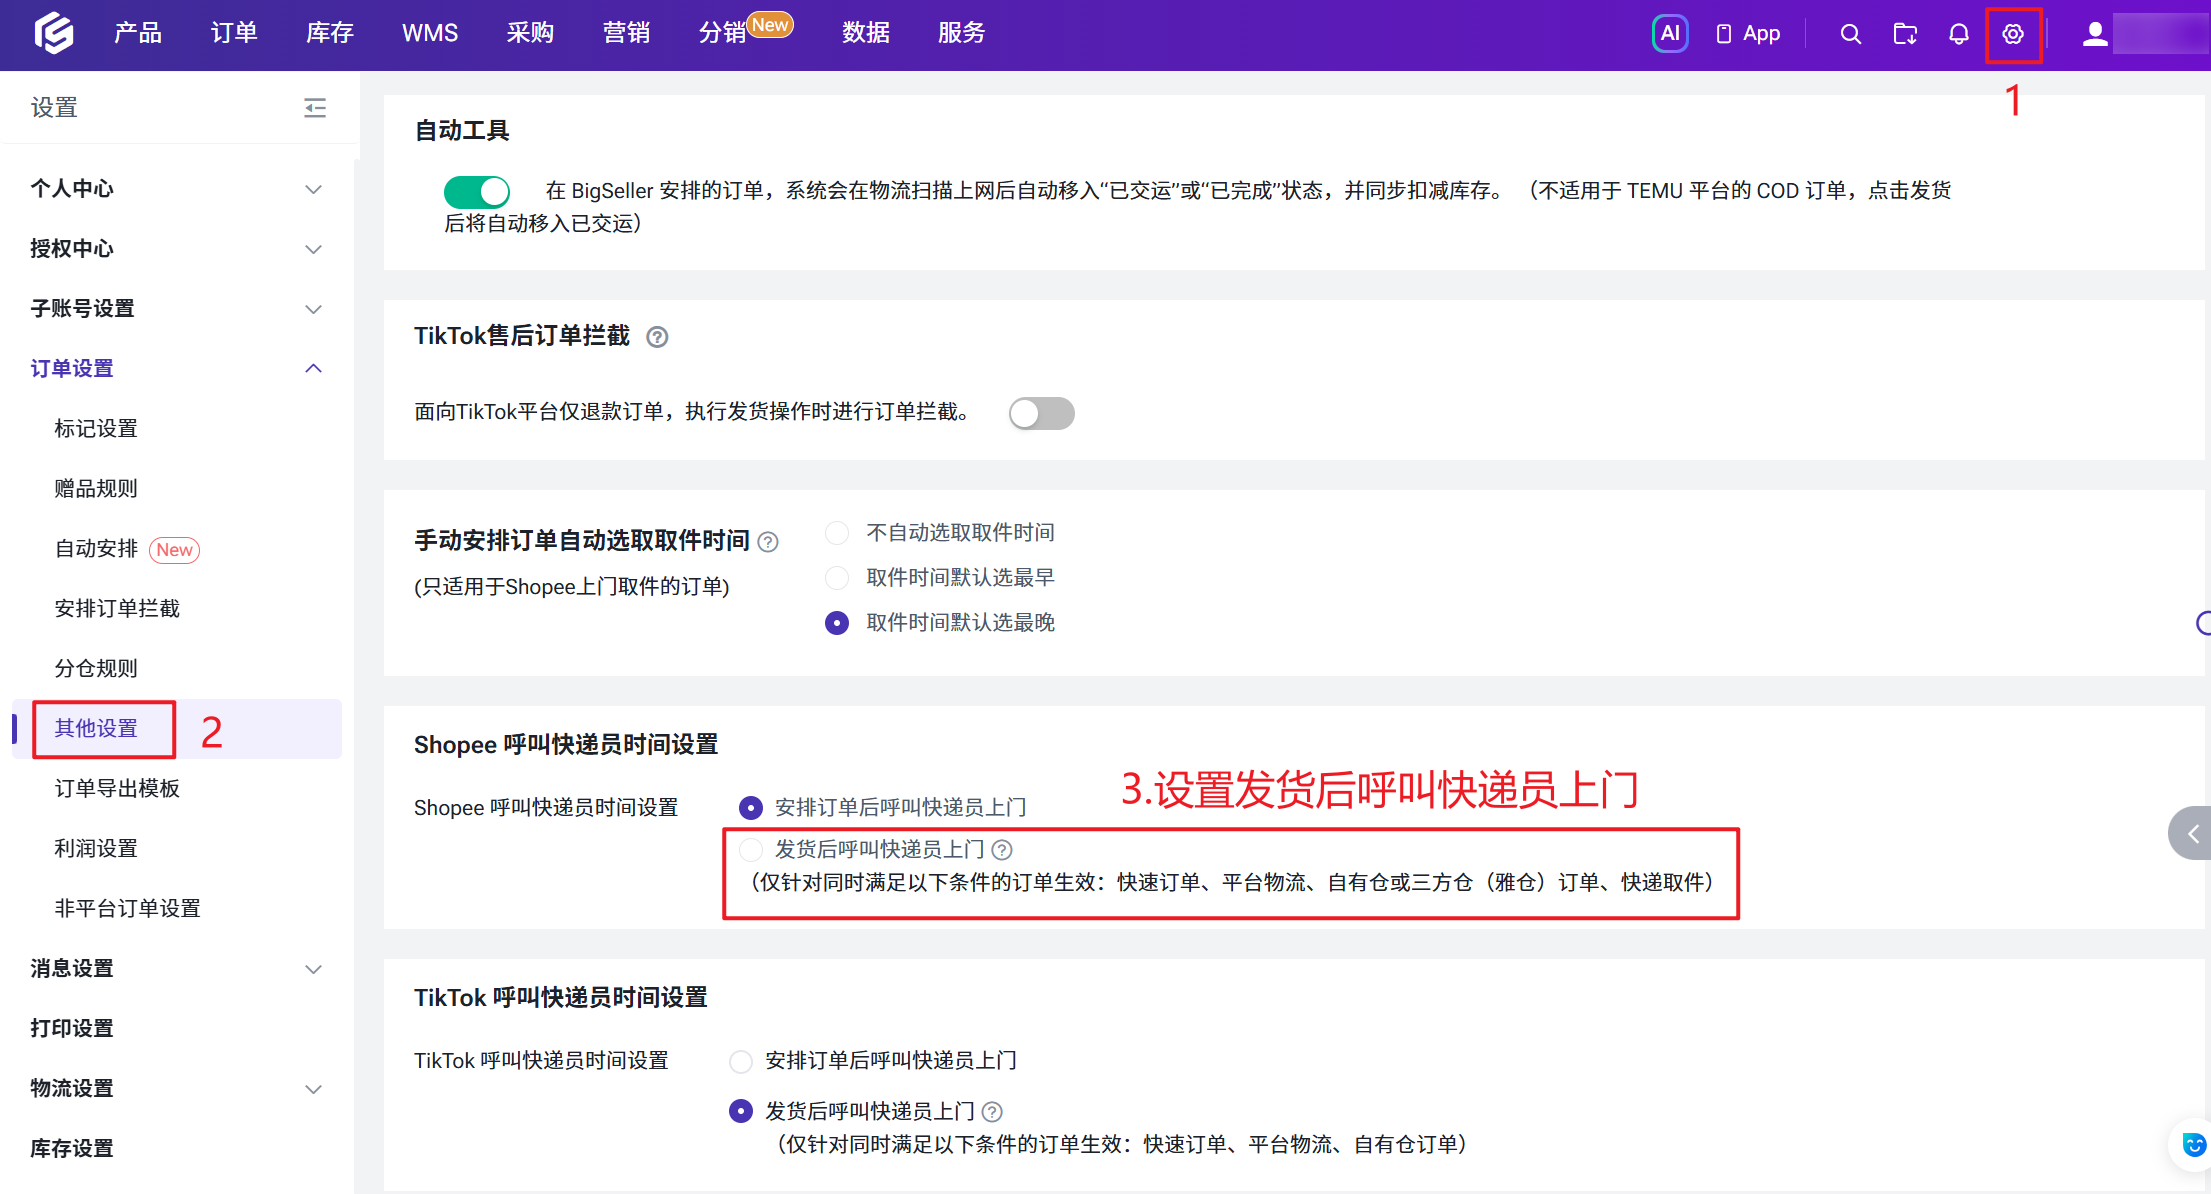
Task: Open 采购 top menu
Action: click(530, 33)
